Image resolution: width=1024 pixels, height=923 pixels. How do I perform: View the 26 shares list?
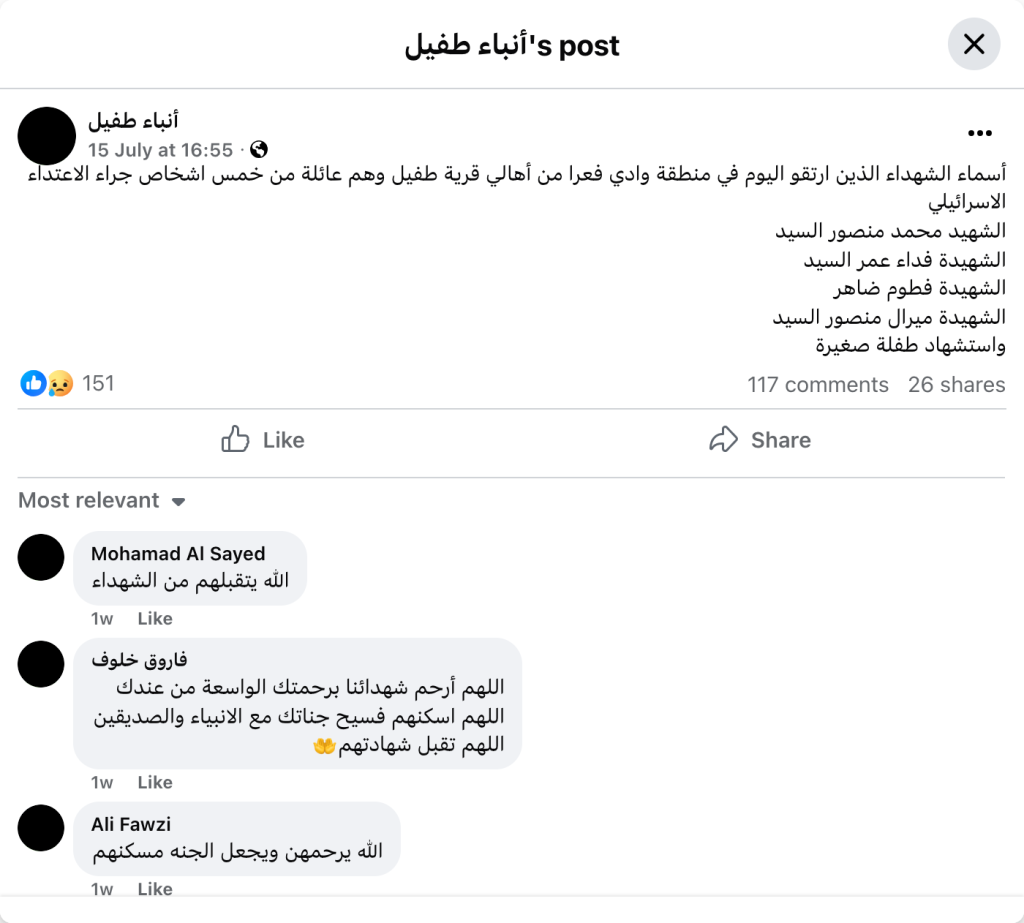coord(956,385)
